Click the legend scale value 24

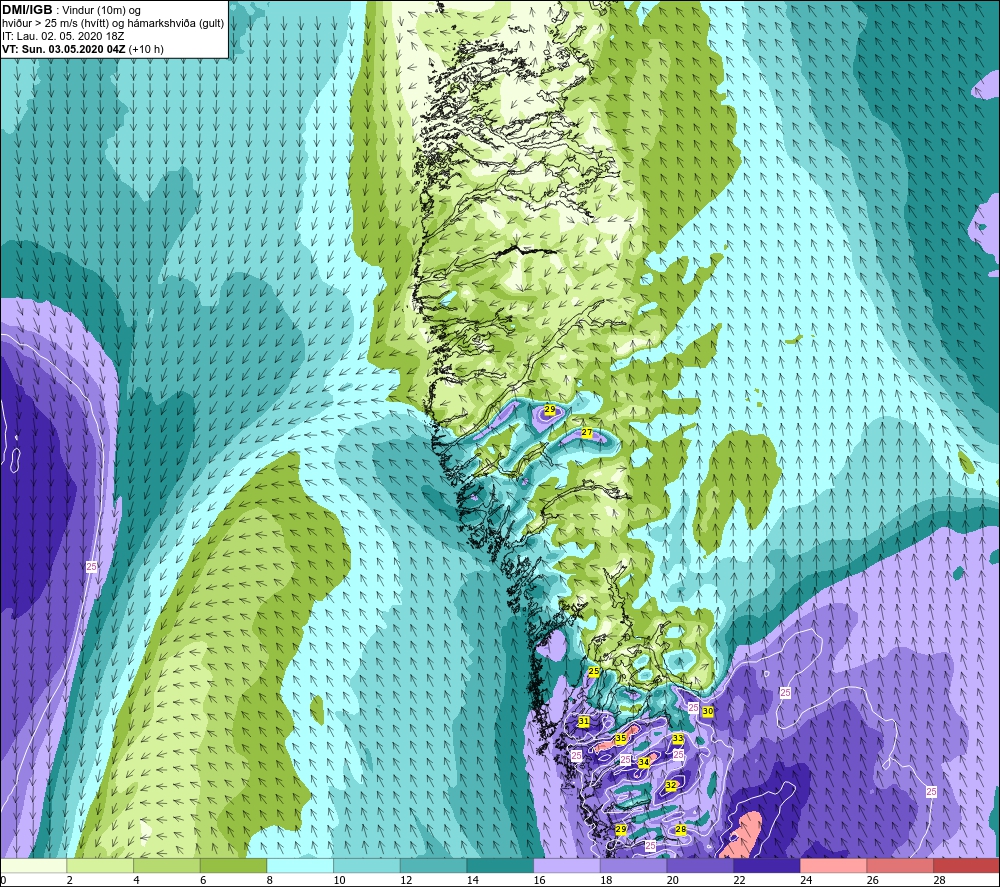point(806,880)
